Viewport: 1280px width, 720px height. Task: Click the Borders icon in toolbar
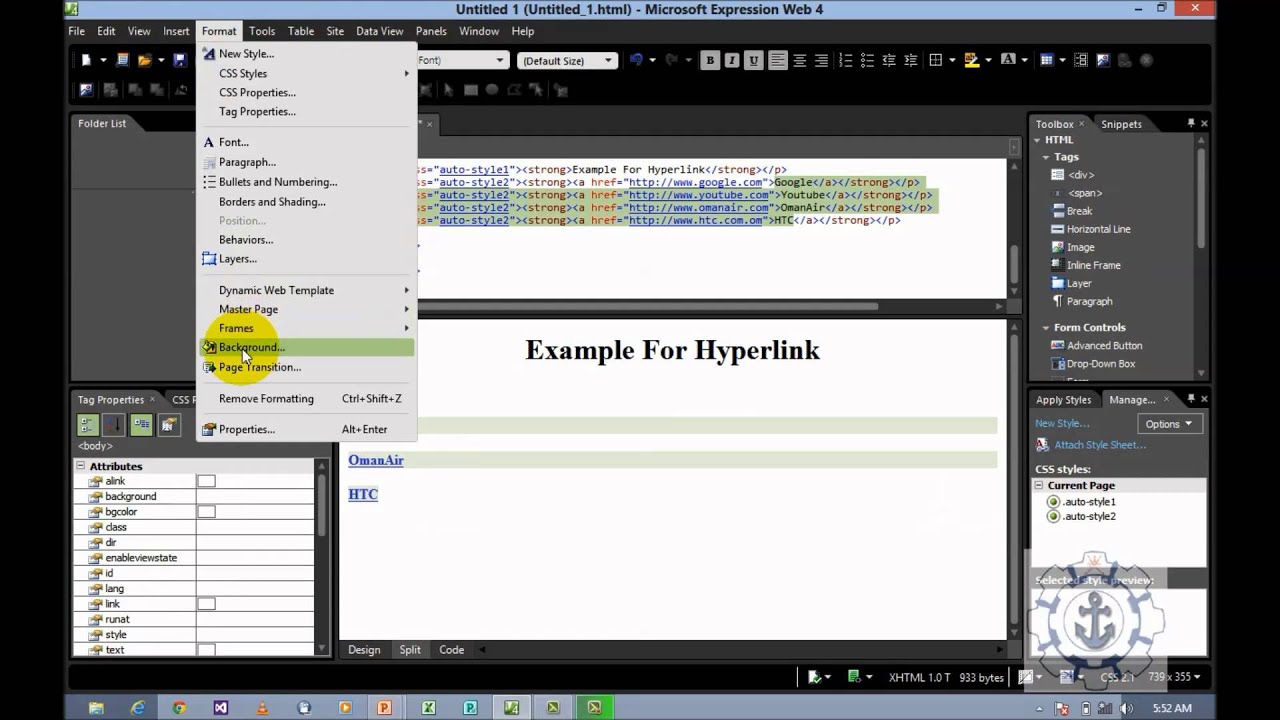pos(936,60)
